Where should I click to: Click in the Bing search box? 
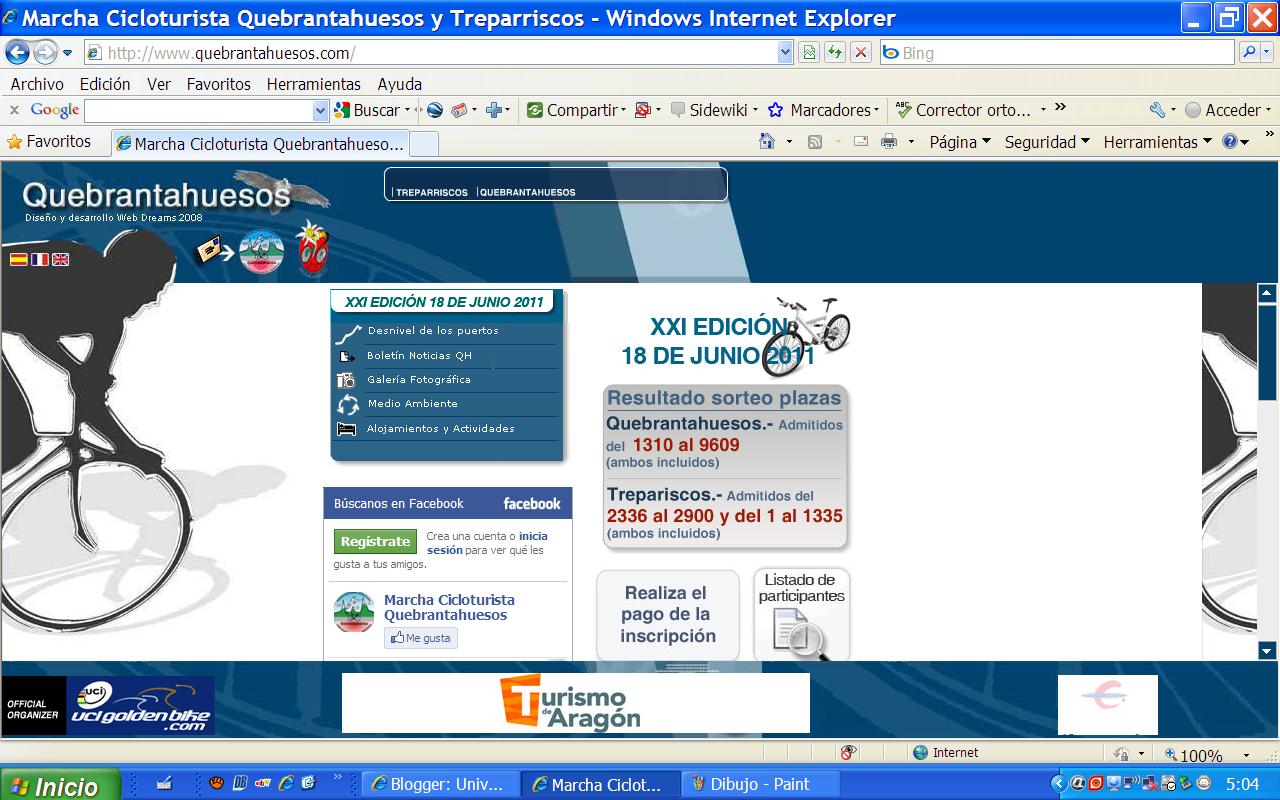pyautogui.click(x=1058, y=53)
